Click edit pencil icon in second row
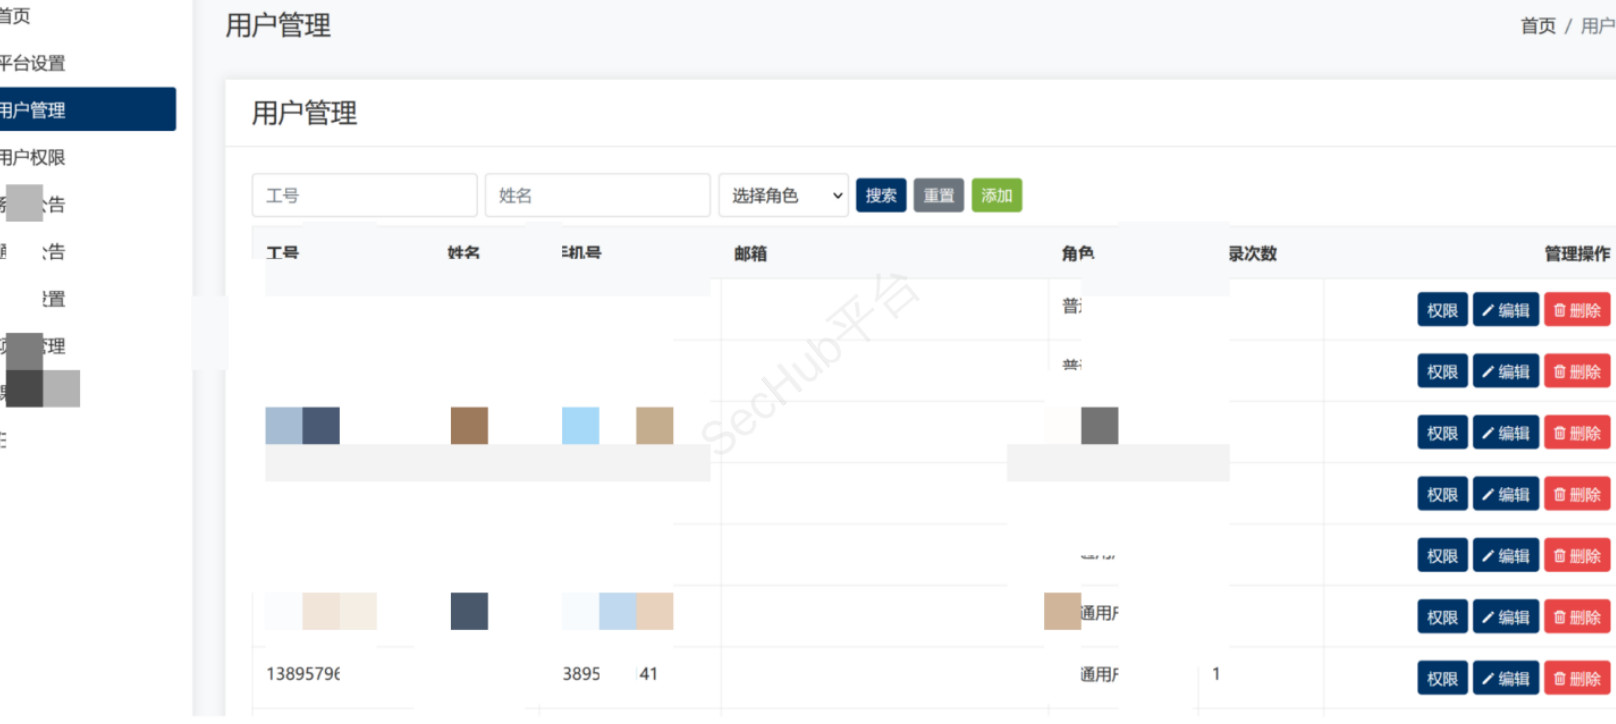Image resolution: width=1616 pixels, height=724 pixels. point(1488,372)
